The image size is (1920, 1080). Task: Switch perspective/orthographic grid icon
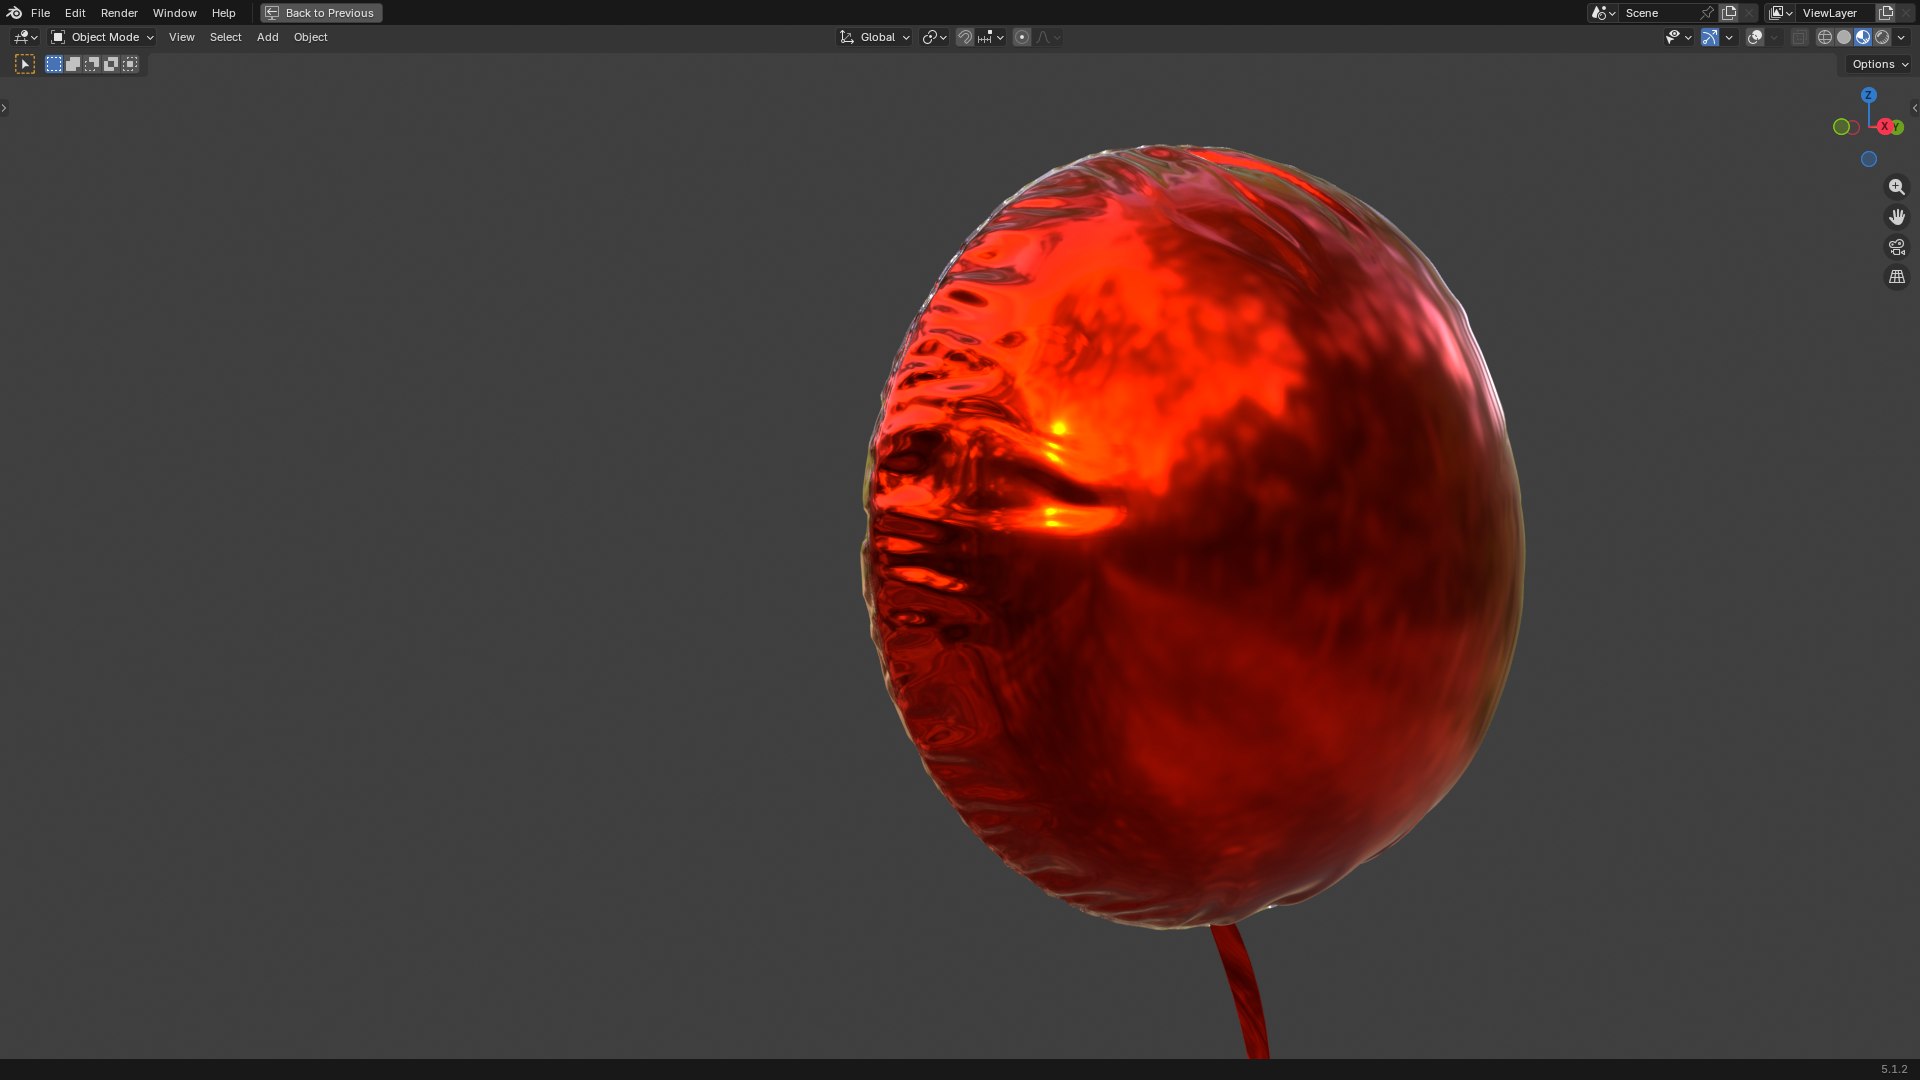point(1896,277)
